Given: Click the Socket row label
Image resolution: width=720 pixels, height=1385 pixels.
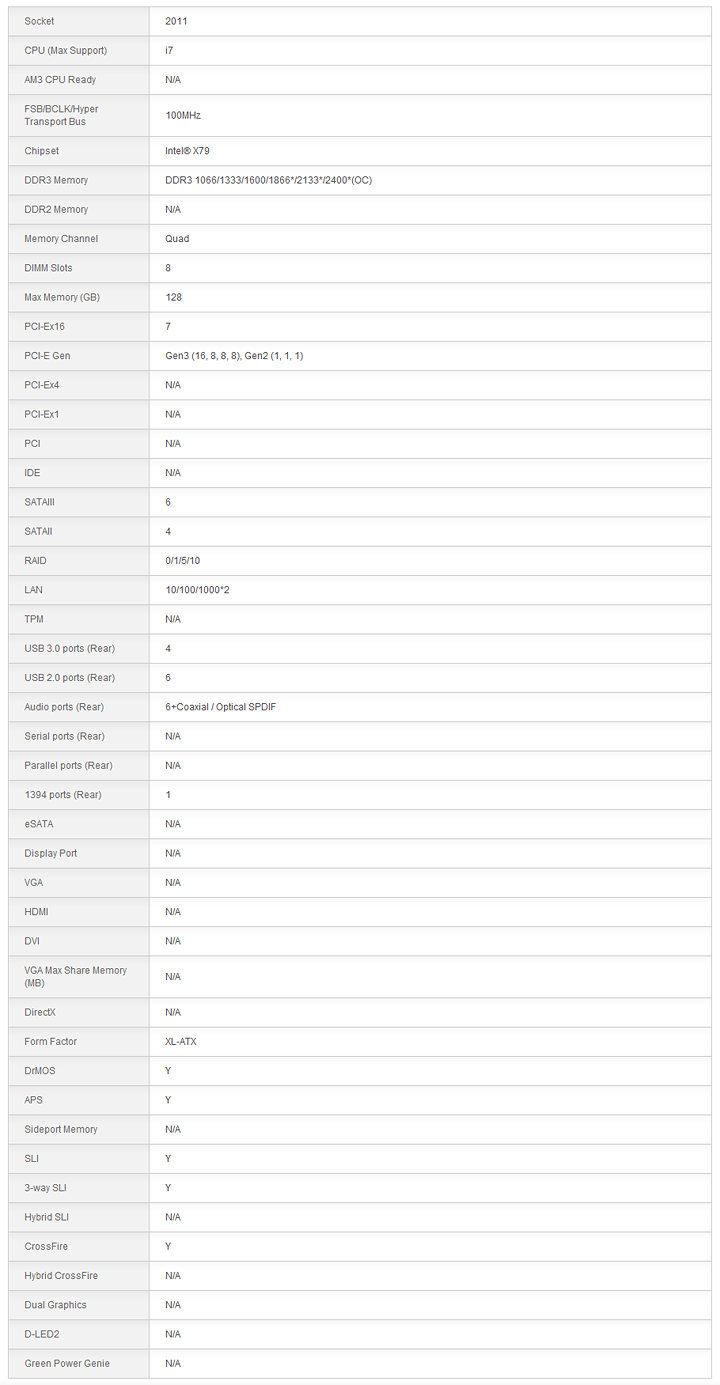Looking at the screenshot, I should coord(40,21).
